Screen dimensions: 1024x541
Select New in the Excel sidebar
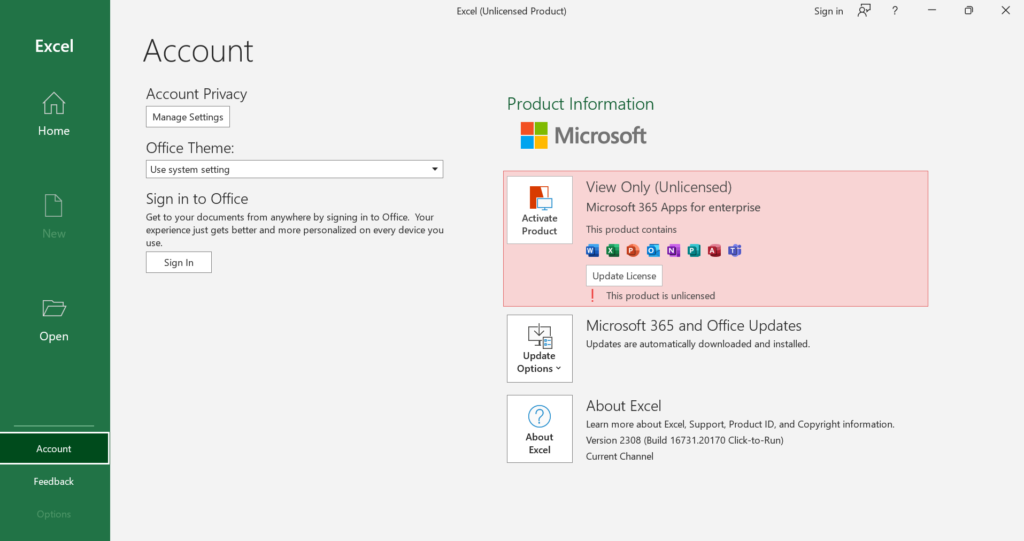[54, 216]
